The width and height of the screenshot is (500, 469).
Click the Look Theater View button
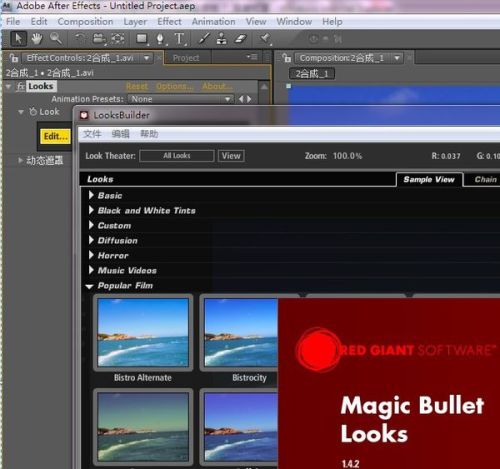(x=231, y=156)
